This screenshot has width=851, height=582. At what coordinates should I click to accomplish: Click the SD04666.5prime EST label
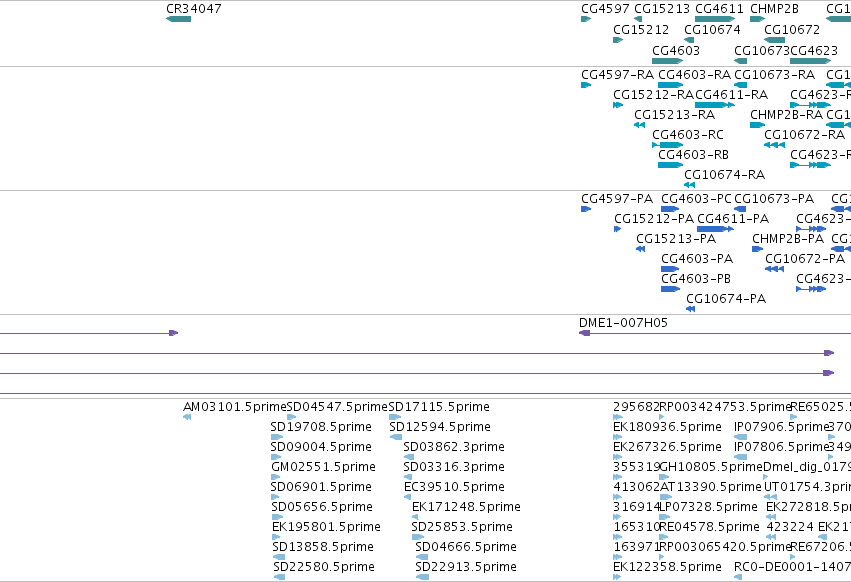click(466, 547)
